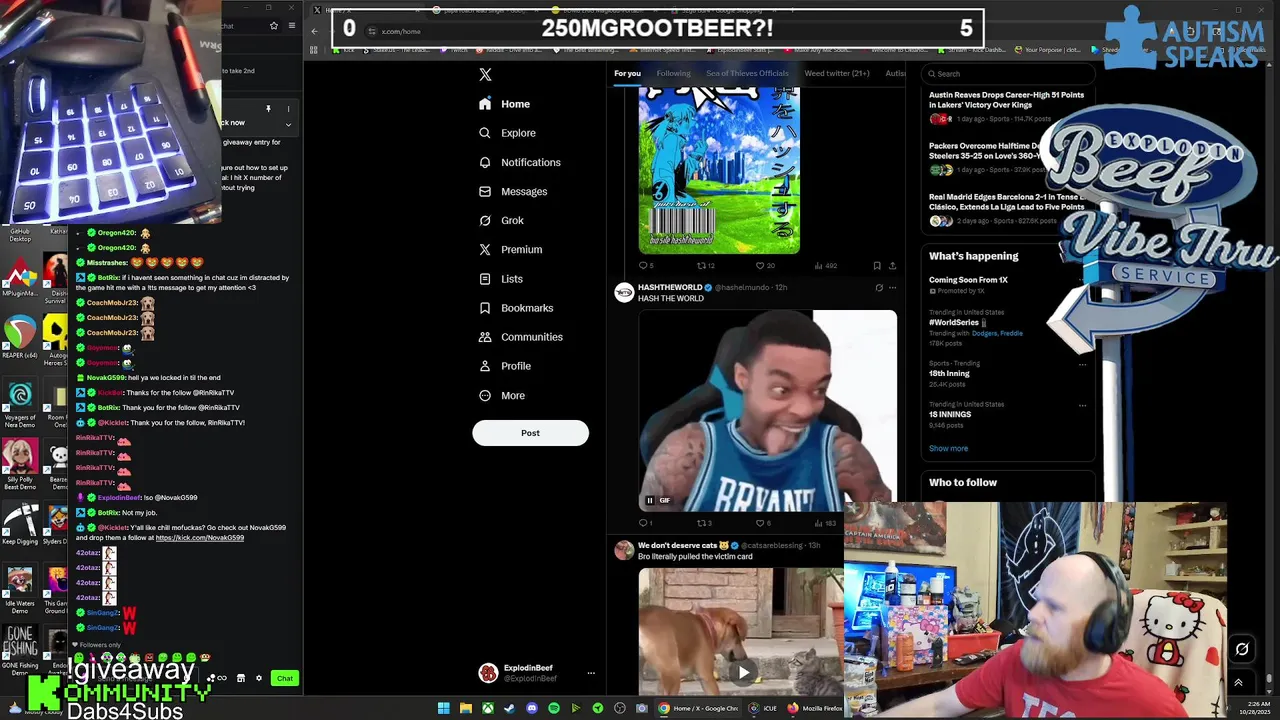Switch to the Following tab
This screenshot has width=1280, height=720.
coord(673,73)
